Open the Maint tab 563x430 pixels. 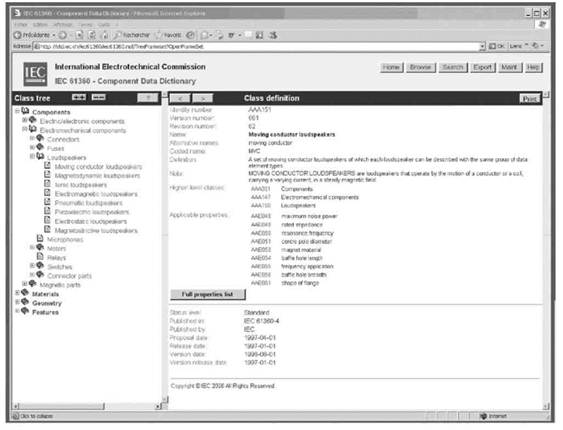(x=510, y=67)
